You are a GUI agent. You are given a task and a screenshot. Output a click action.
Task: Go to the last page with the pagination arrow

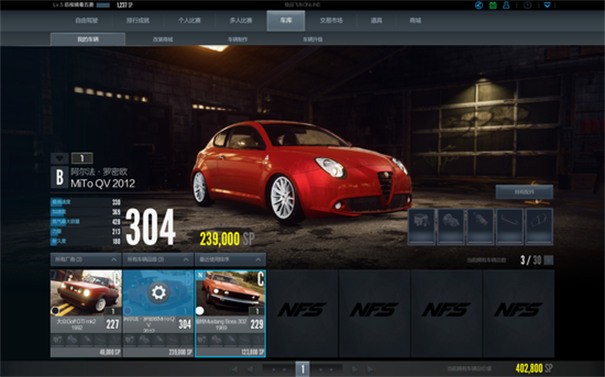370,369
